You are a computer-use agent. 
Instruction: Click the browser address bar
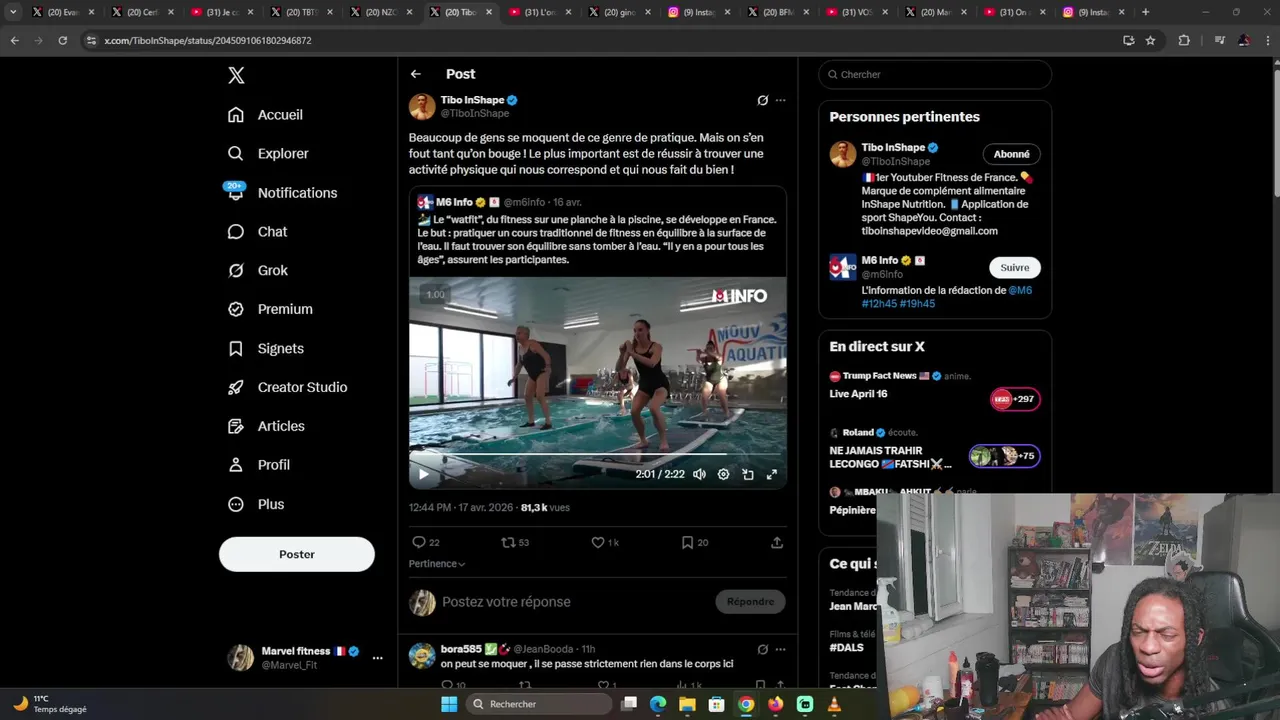coord(600,40)
